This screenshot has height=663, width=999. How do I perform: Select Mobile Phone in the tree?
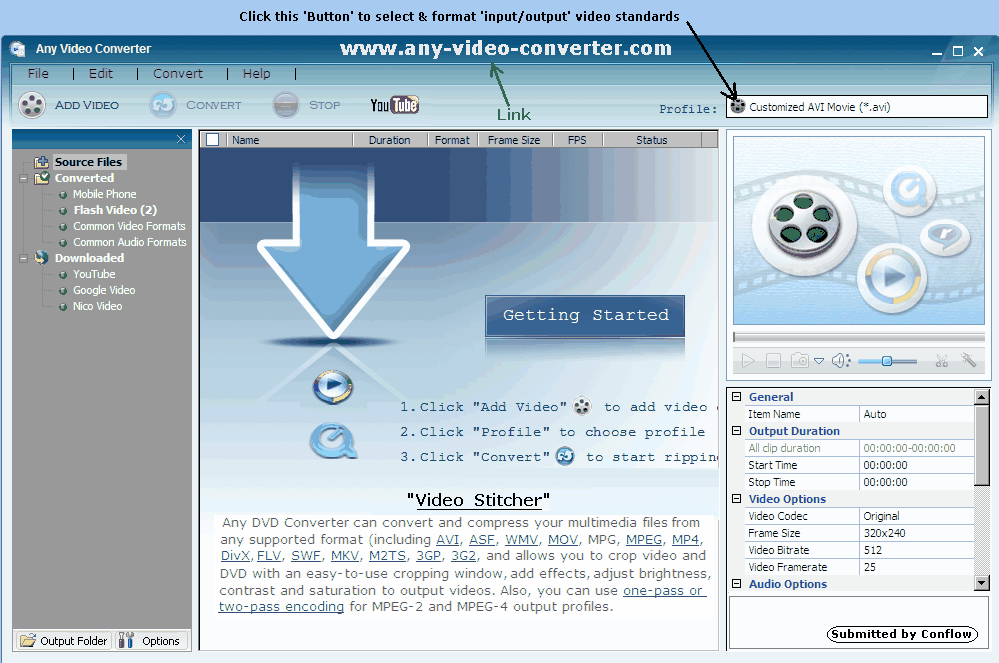pos(104,194)
